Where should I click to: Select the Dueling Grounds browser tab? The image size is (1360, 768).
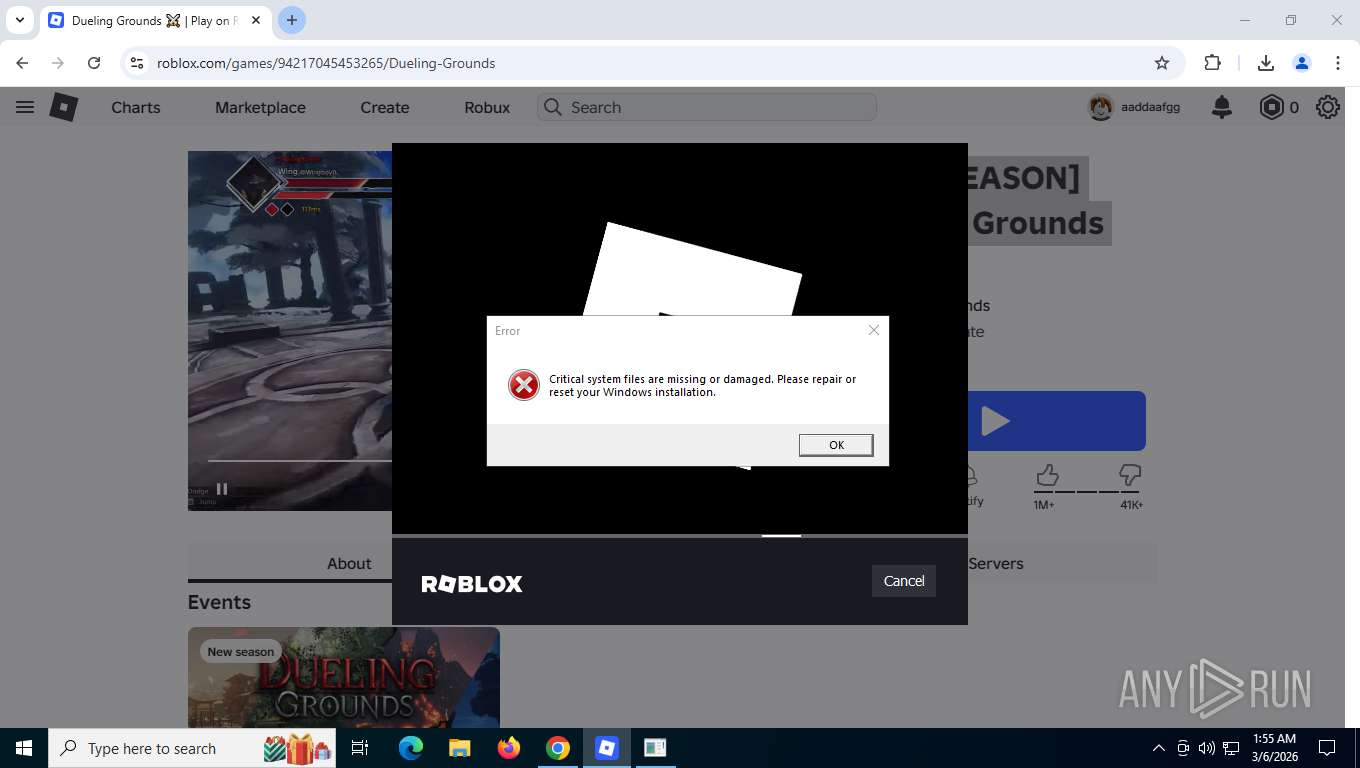[155, 21]
